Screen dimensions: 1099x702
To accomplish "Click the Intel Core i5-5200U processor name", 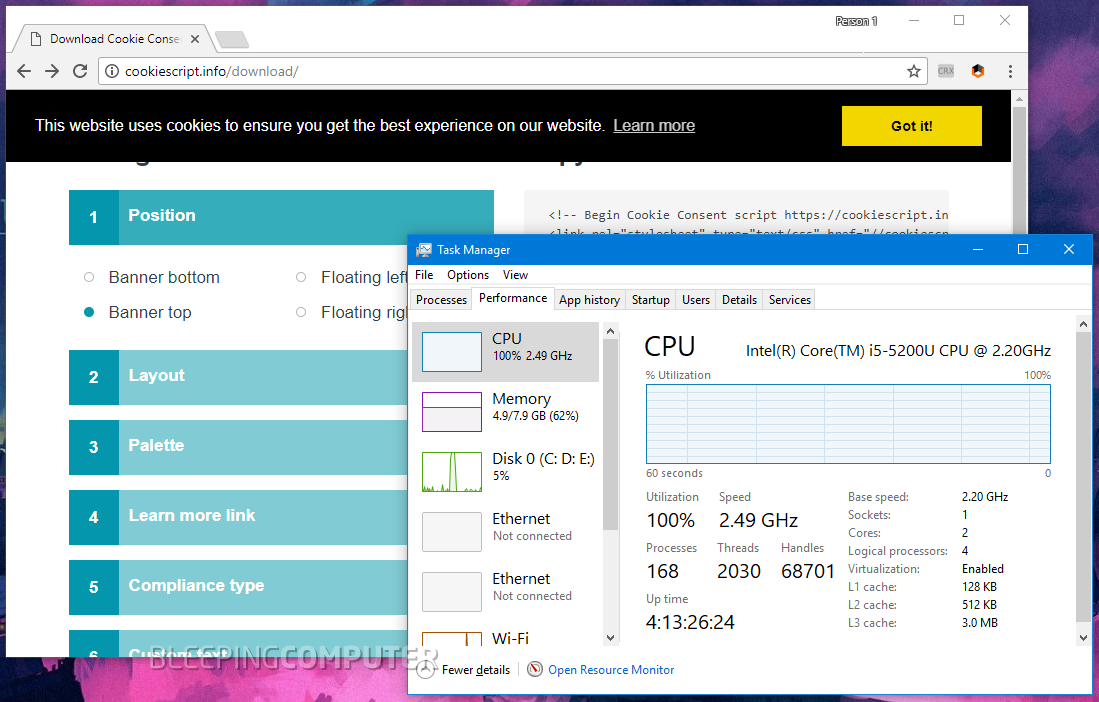I will pyautogui.click(x=898, y=350).
